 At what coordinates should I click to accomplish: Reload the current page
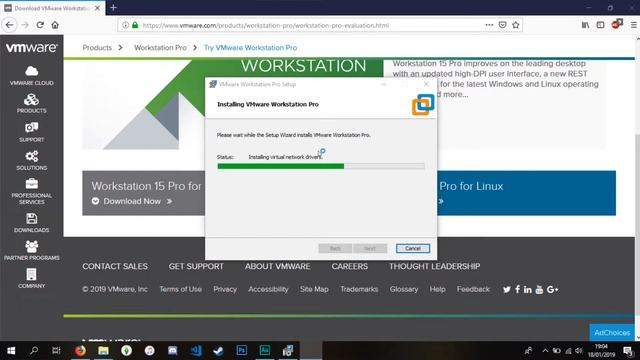[40, 25]
